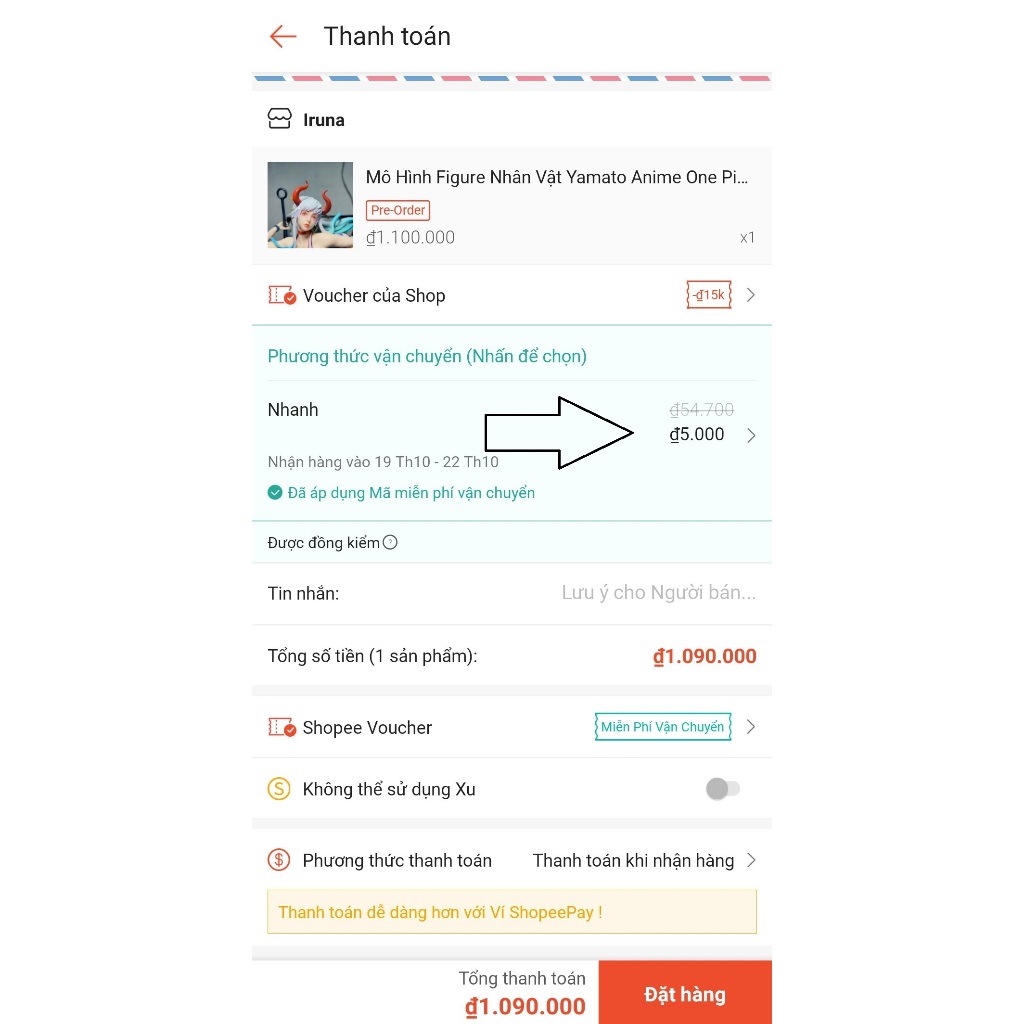
Task: Tap the Xu coin icon
Action: pyautogui.click(x=279, y=789)
